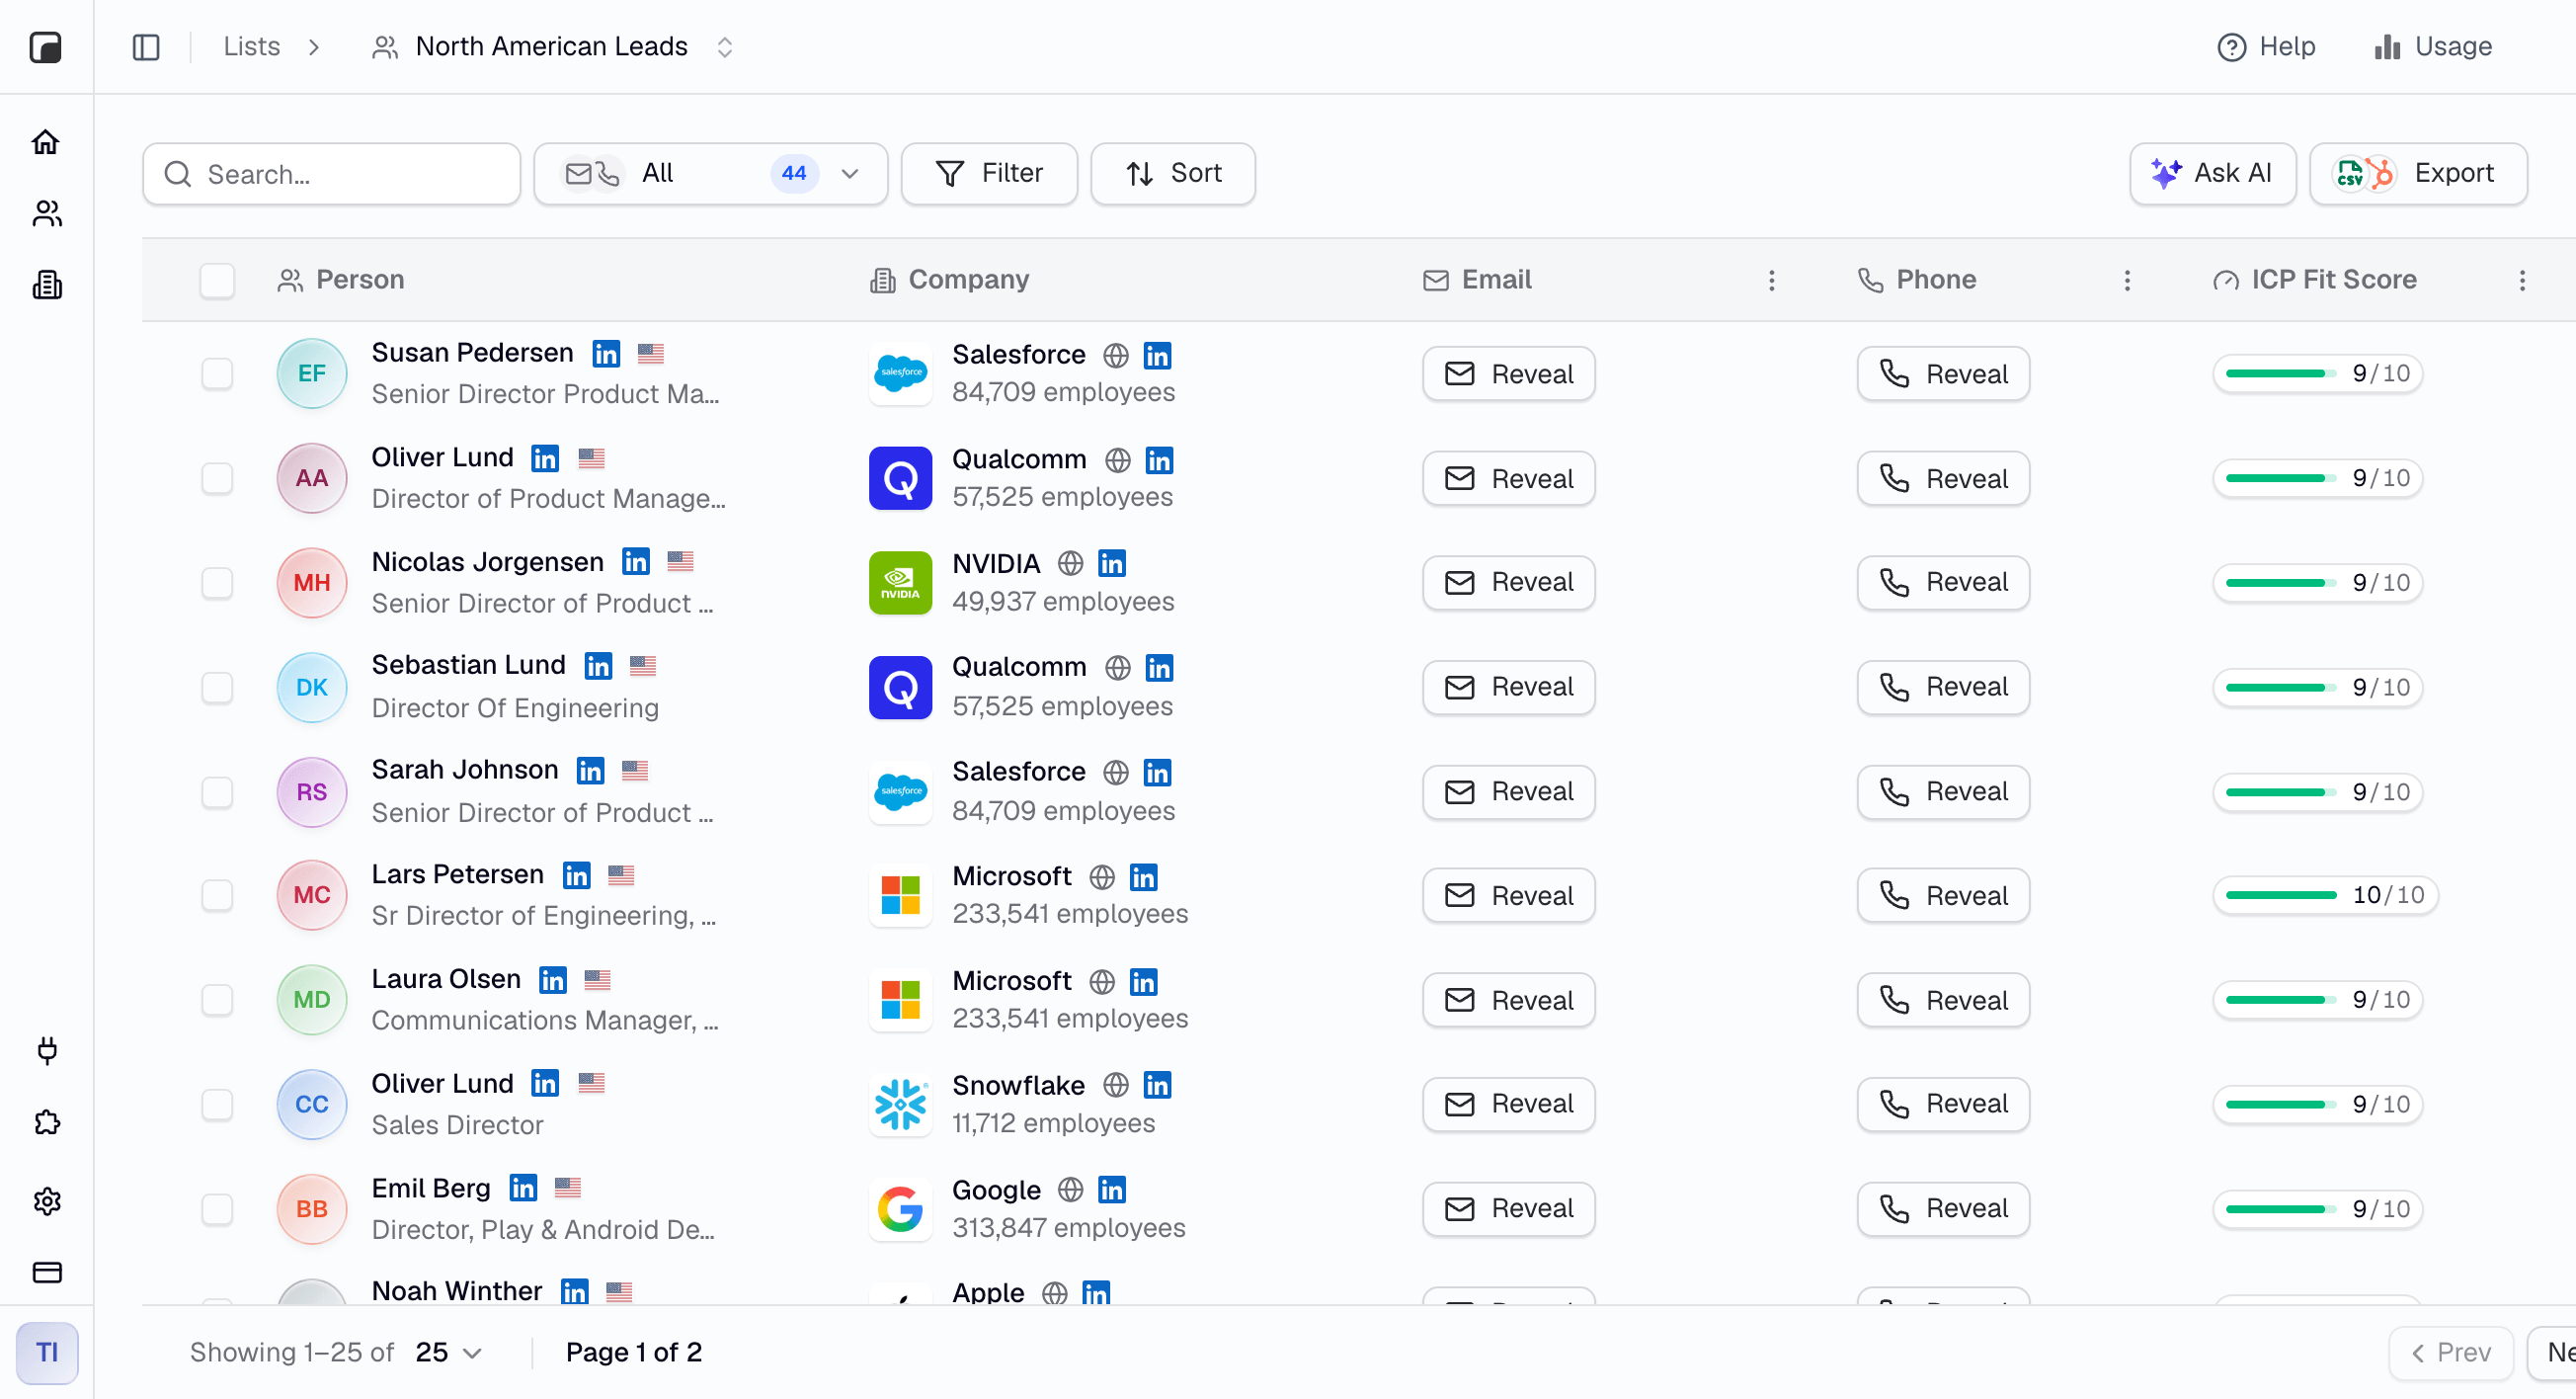The width and height of the screenshot is (2576, 1399).
Task: Check the Emil Berg row checkbox
Action: pos(217,1209)
